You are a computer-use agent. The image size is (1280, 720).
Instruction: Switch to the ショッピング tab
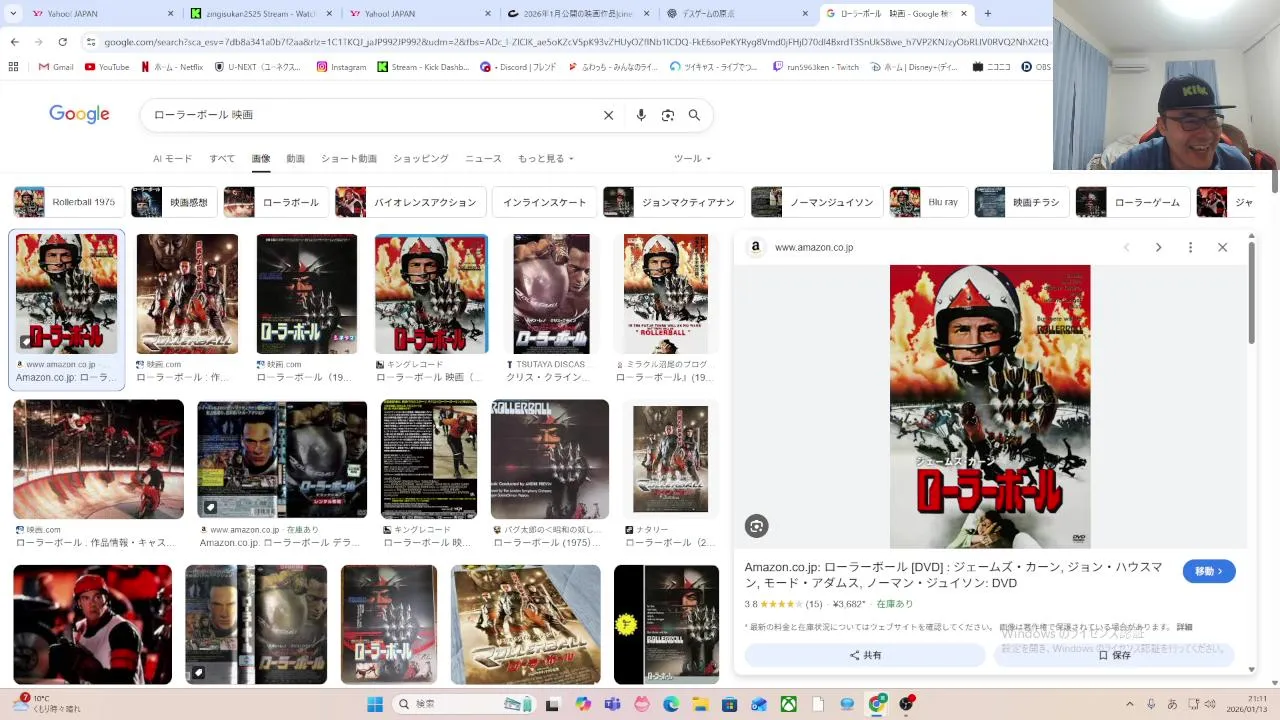pos(421,159)
